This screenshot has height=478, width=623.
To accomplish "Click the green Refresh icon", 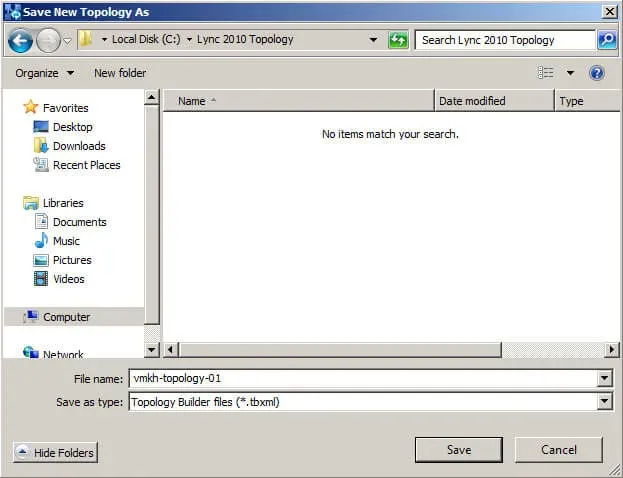I will pyautogui.click(x=398, y=40).
